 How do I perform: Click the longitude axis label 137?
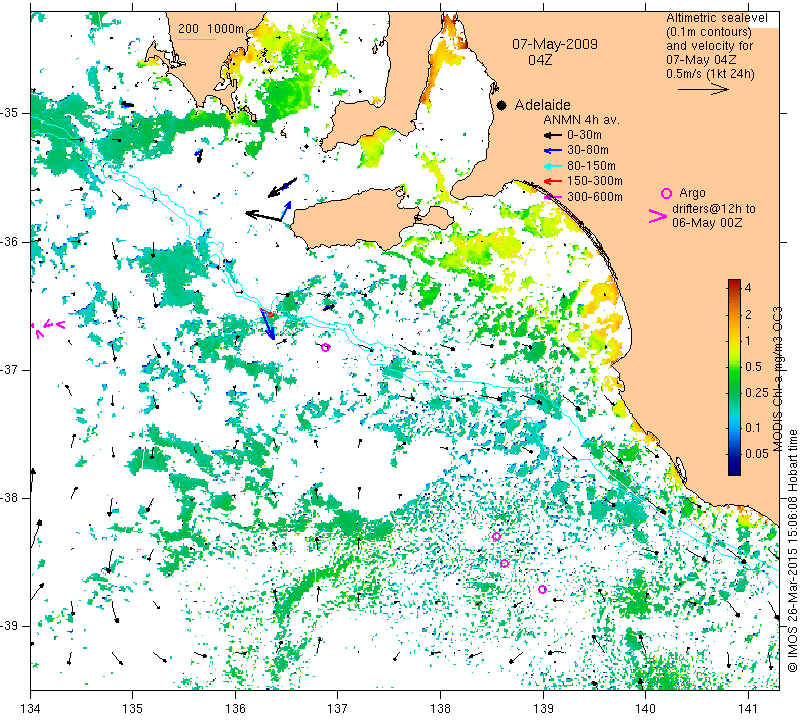pos(338,708)
